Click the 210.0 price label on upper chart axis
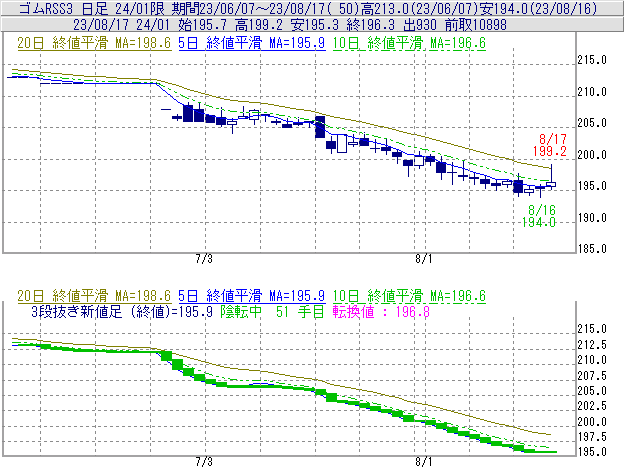The height and width of the screenshot is (475, 624). click(x=592, y=92)
